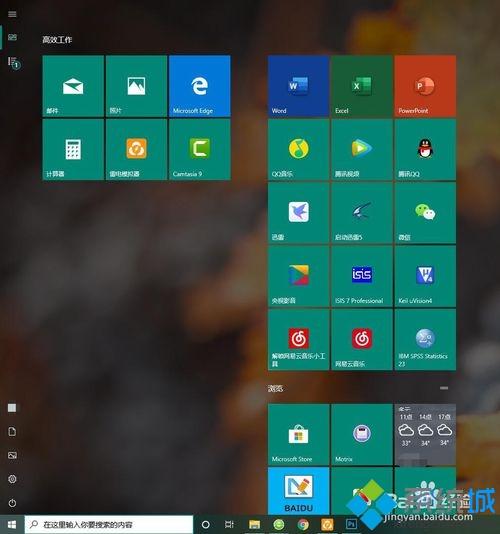Open the 解锁网易云音乐小工具 tile

(299, 339)
